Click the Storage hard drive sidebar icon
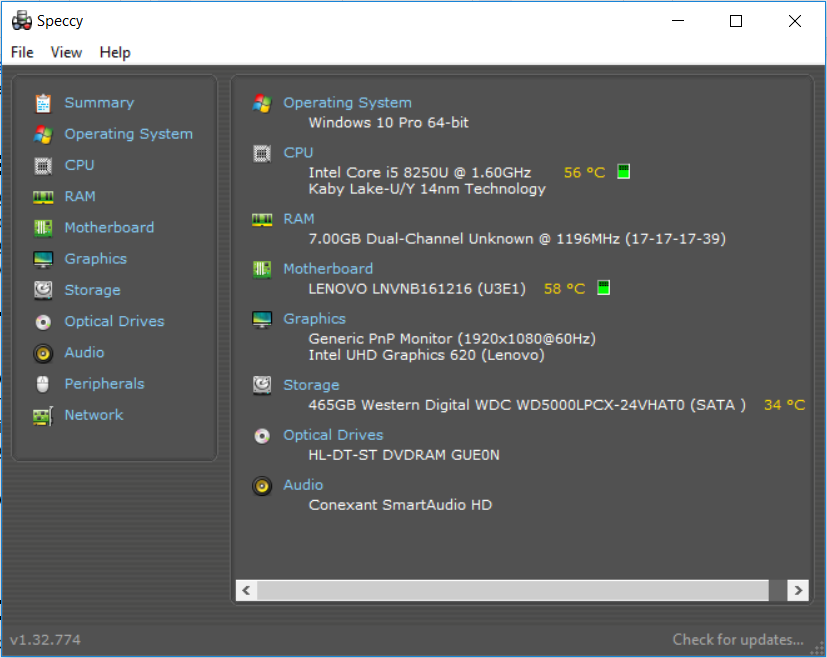Screen dimensions: 827x658 pos(43,290)
